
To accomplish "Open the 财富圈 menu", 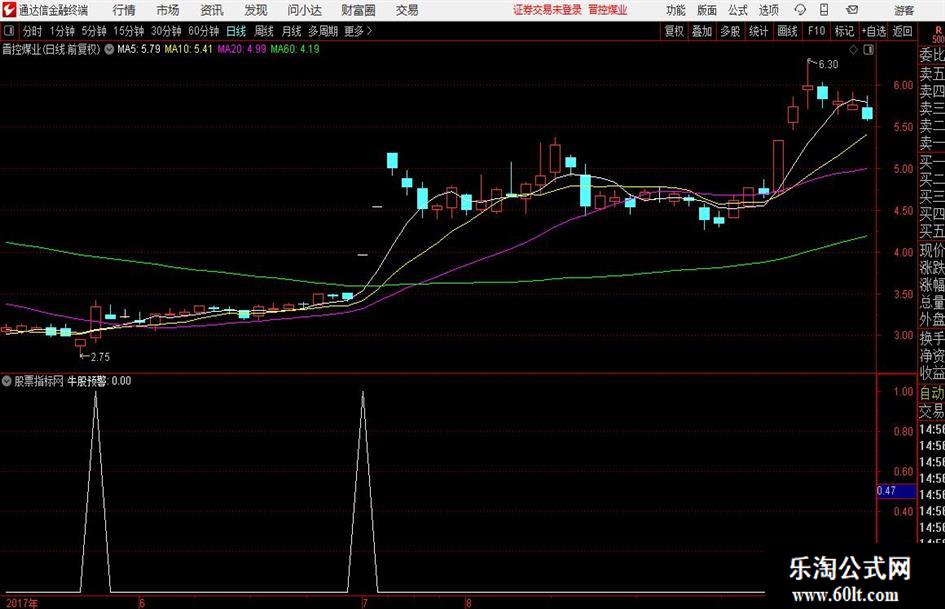I will pos(358,10).
